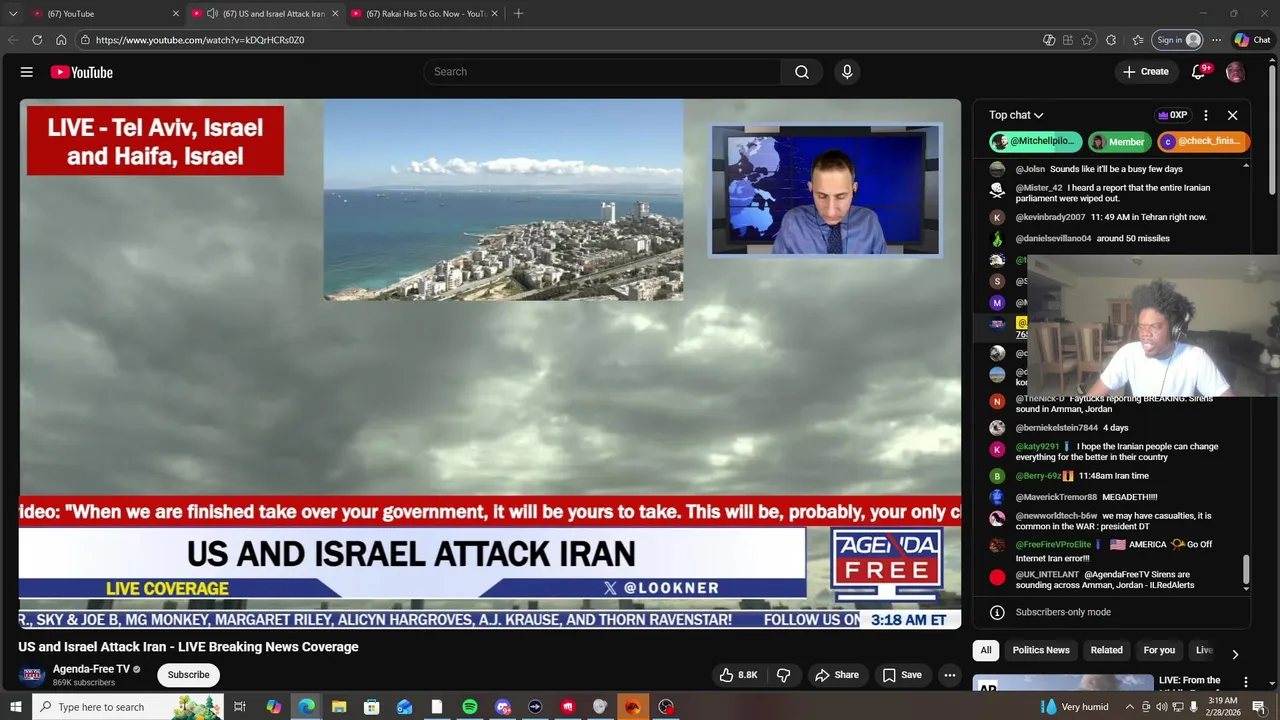View site information icon in address bar

click(x=86, y=40)
